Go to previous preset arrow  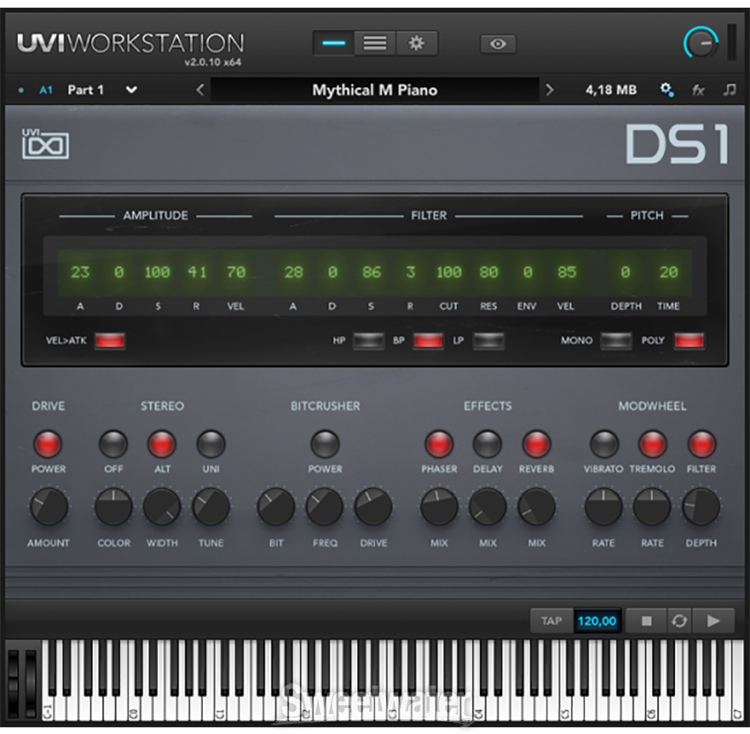200,90
